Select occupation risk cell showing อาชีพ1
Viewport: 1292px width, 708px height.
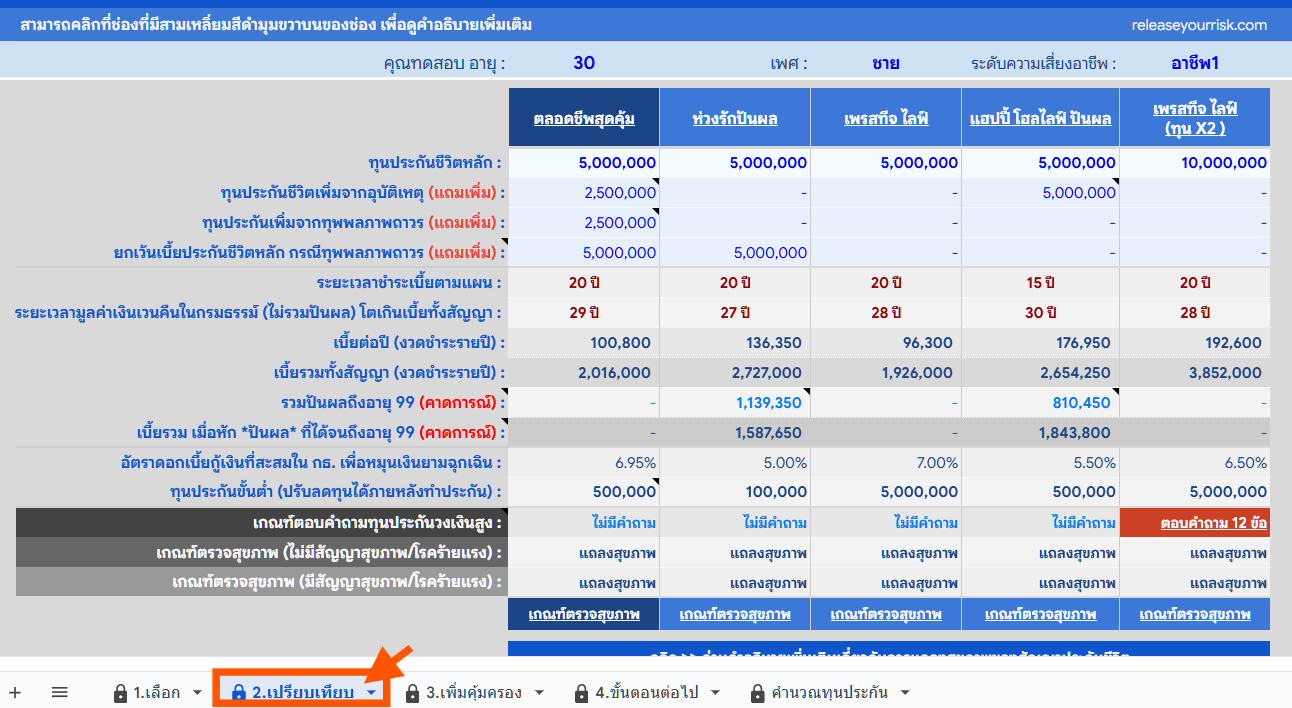coord(1194,63)
